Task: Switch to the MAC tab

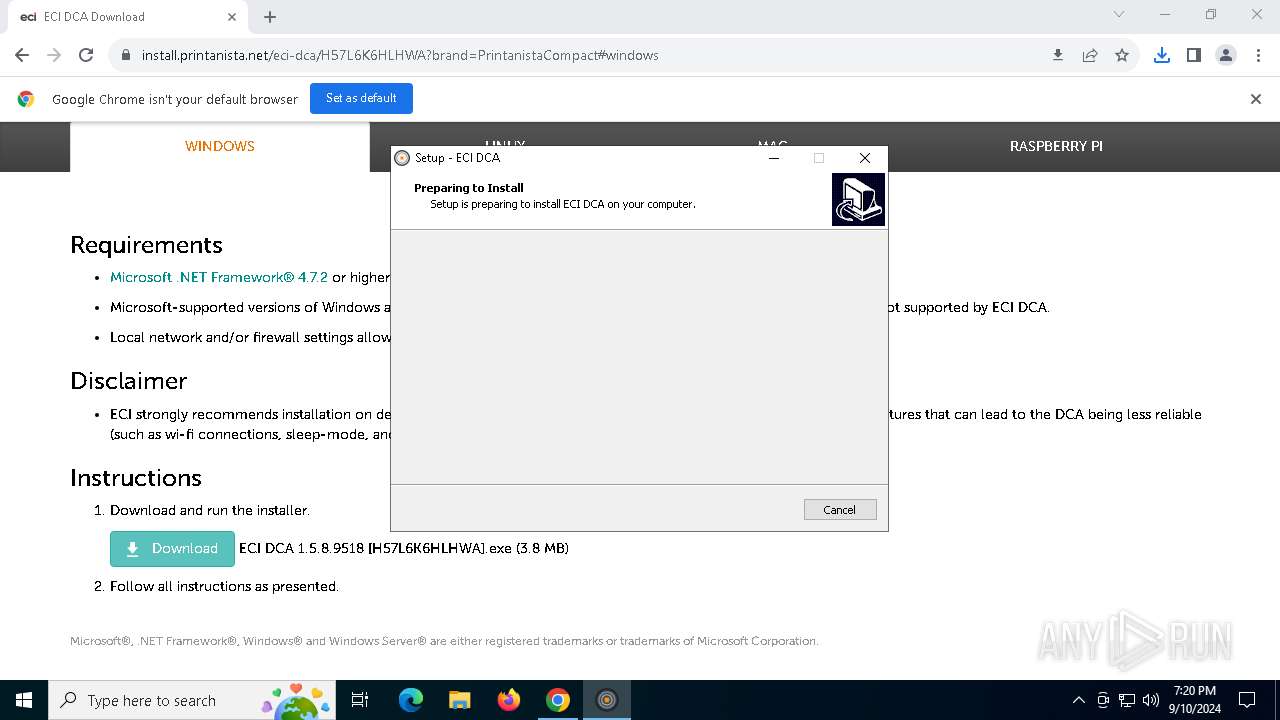Action: (x=772, y=143)
